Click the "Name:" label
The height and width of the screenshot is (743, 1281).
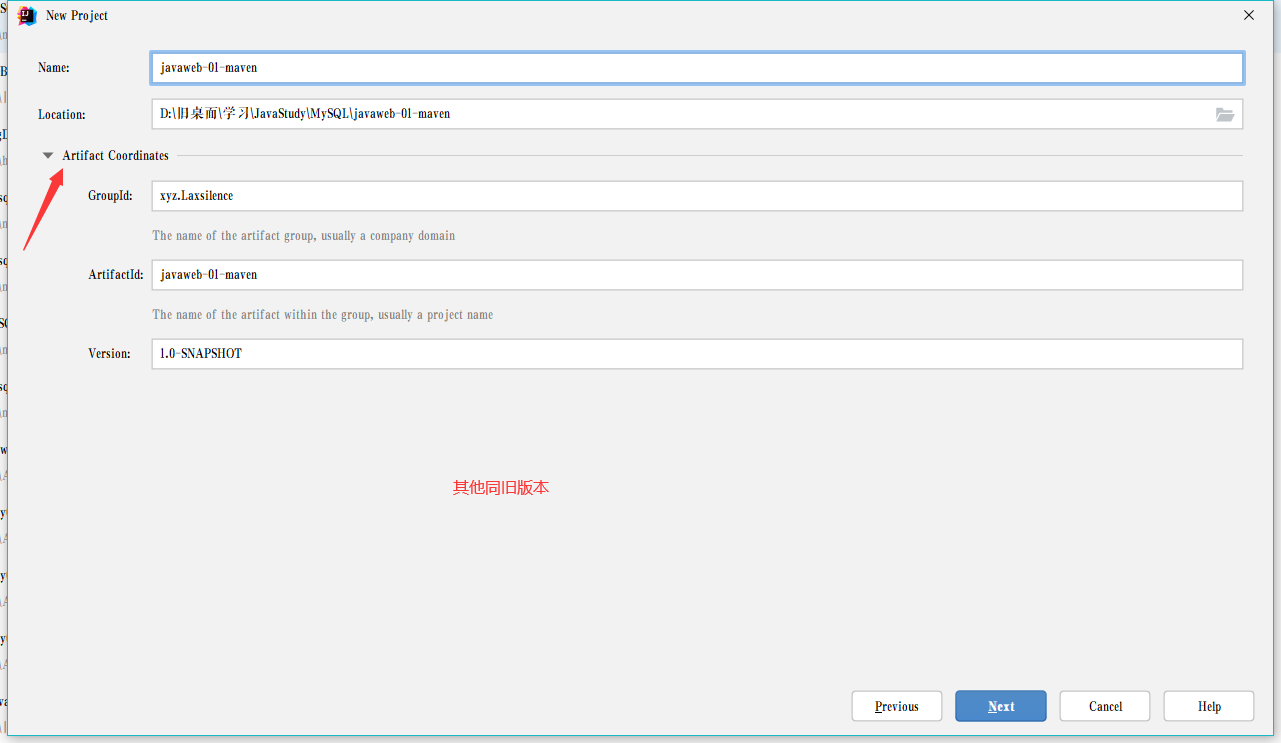[x=53, y=68]
